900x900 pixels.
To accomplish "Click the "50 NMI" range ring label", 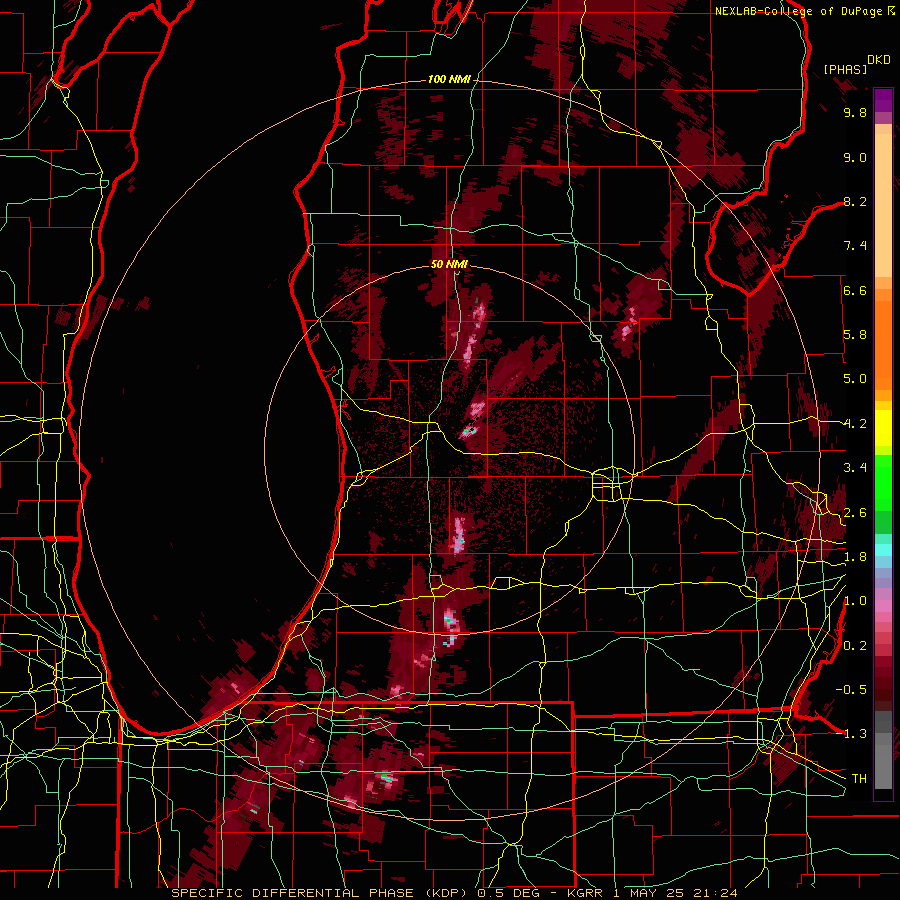I will pyautogui.click(x=449, y=264).
